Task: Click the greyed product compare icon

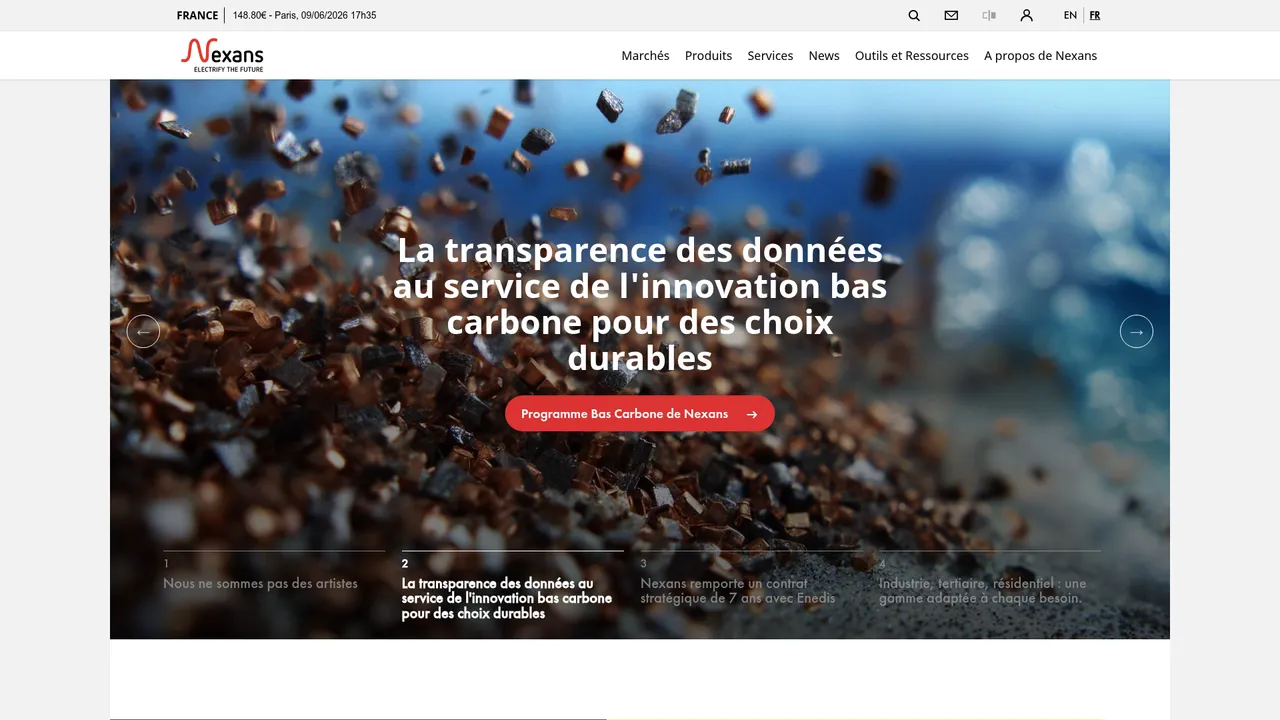Action: coord(989,15)
